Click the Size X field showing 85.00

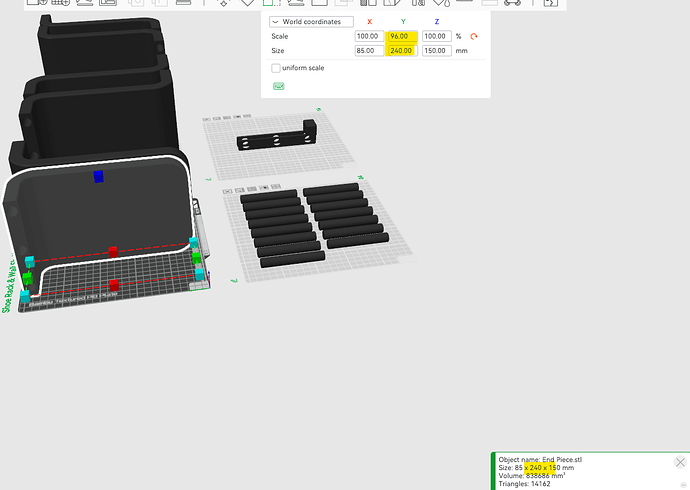tap(369, 51)
